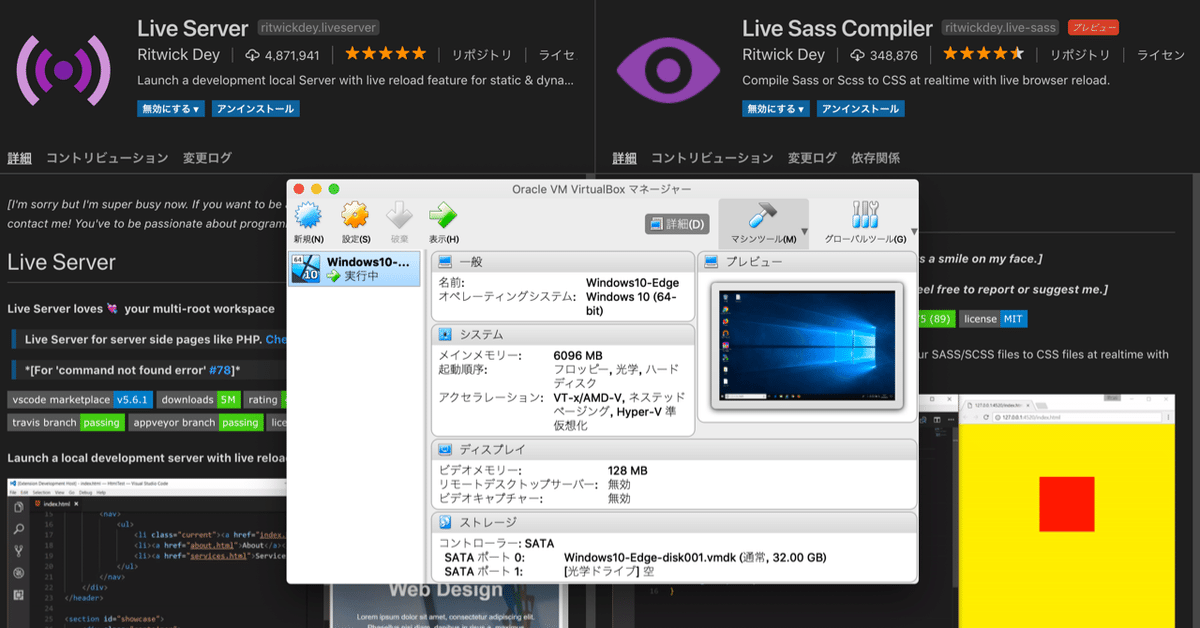
Task: Click the Live Server star rating
Action: (x=385, y=55)
